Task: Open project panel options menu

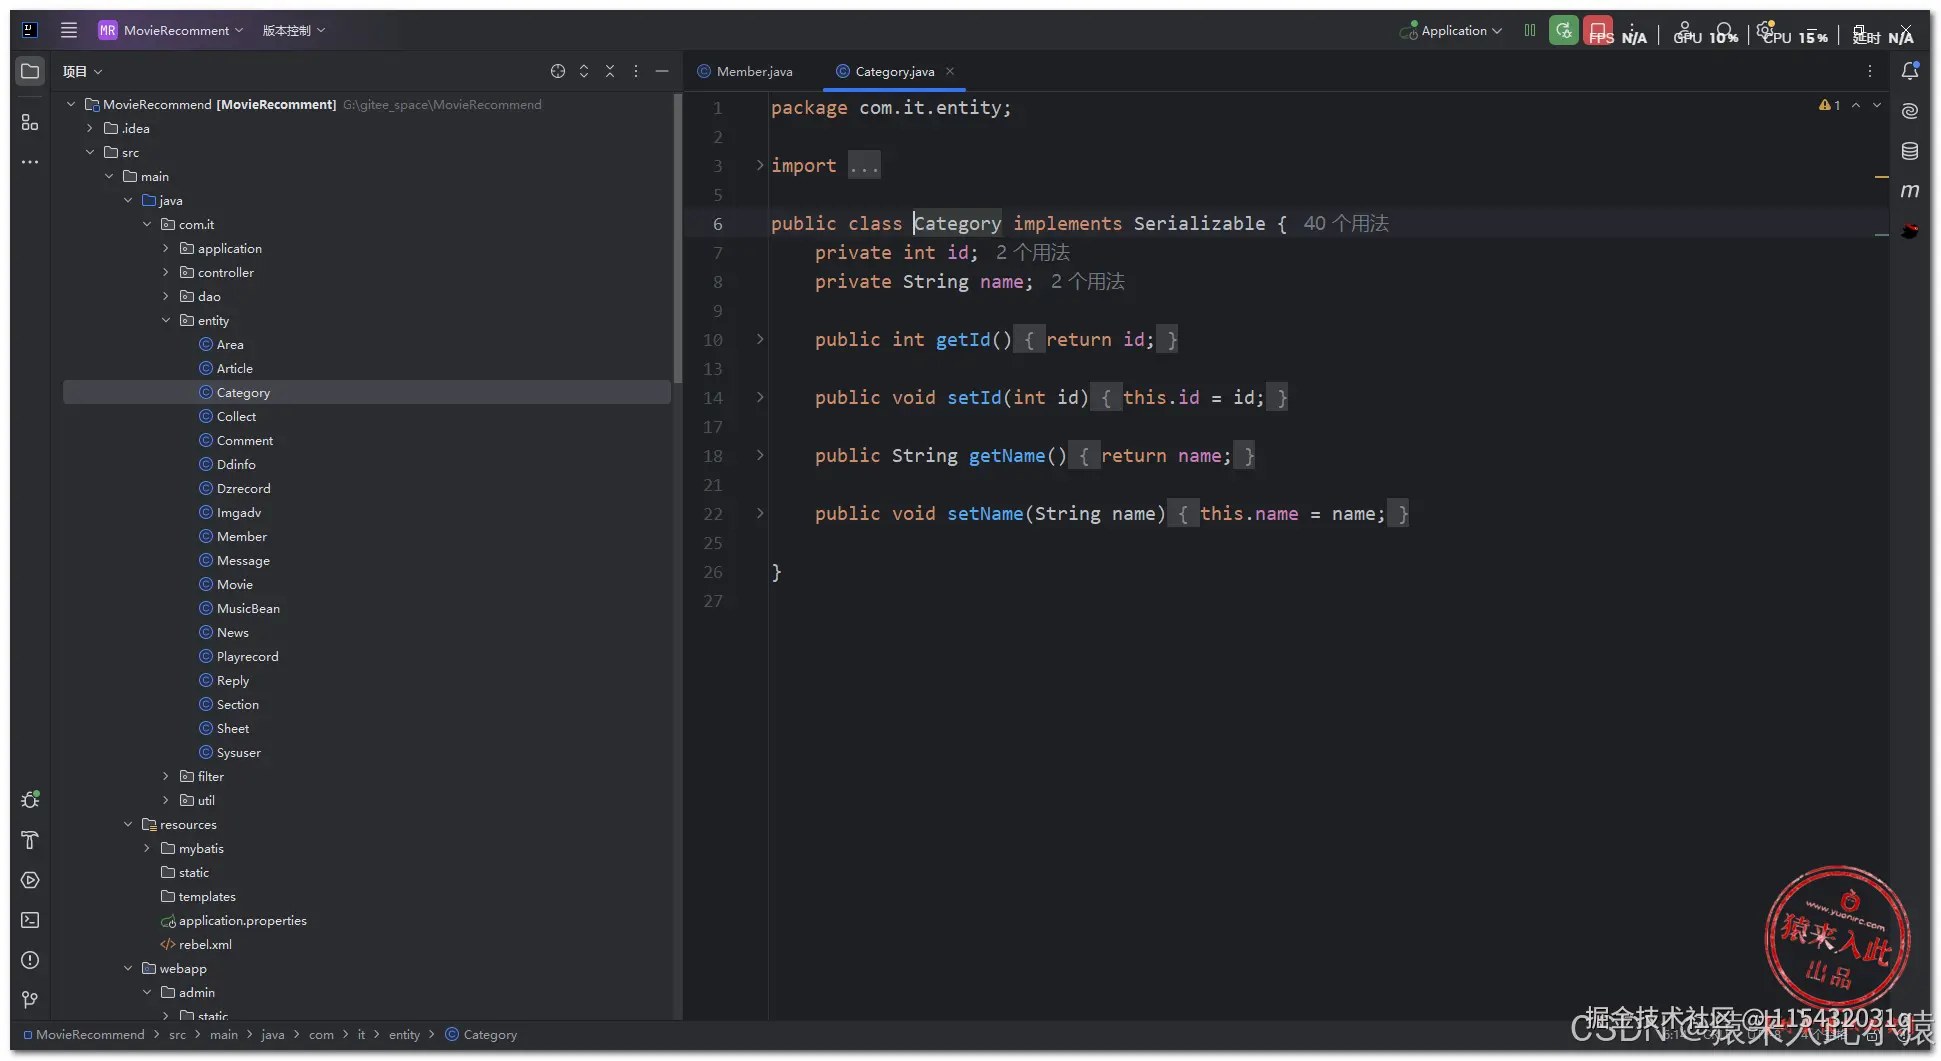Action: tap(636, 71)
